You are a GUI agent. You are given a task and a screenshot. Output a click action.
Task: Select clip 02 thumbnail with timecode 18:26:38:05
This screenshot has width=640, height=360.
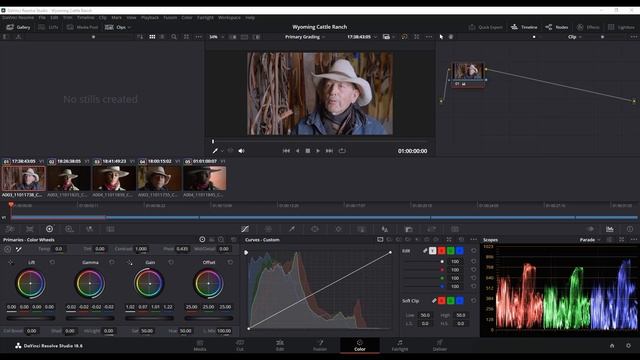pyautogui.click(x=69, y=178)
